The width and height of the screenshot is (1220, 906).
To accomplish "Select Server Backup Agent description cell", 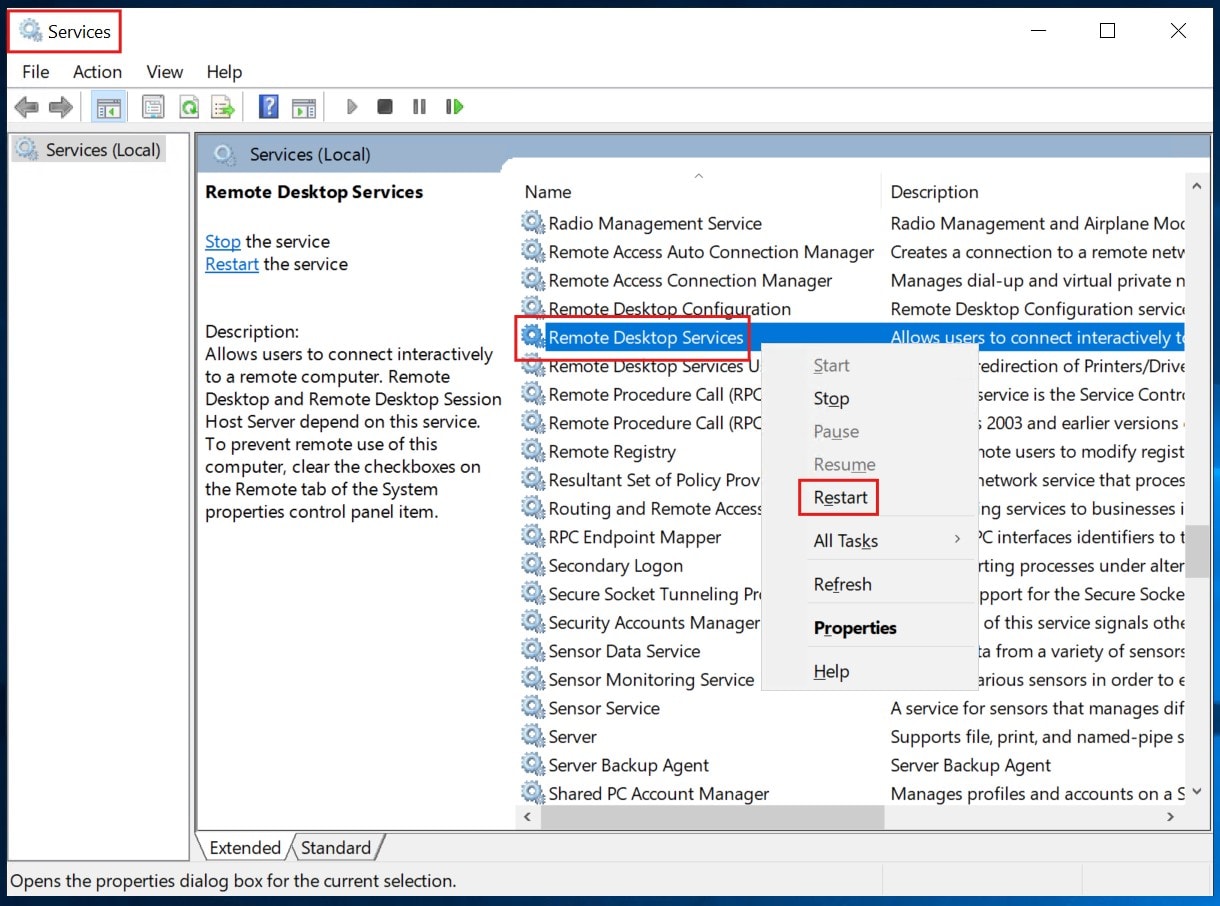I will click(x=971, y=765).
